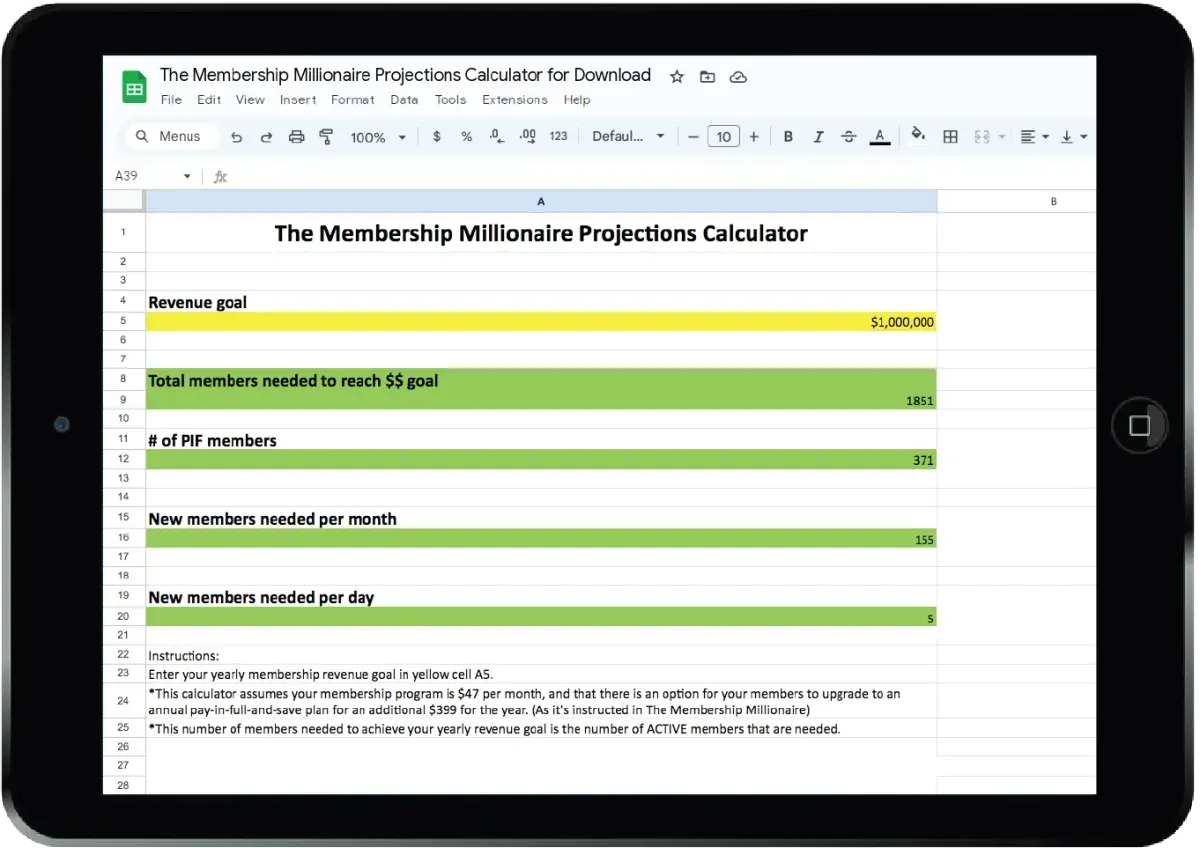Viewport: 1200px width, 848px height.
Task: Open the Format menu
Action: [x=352, y=100]
